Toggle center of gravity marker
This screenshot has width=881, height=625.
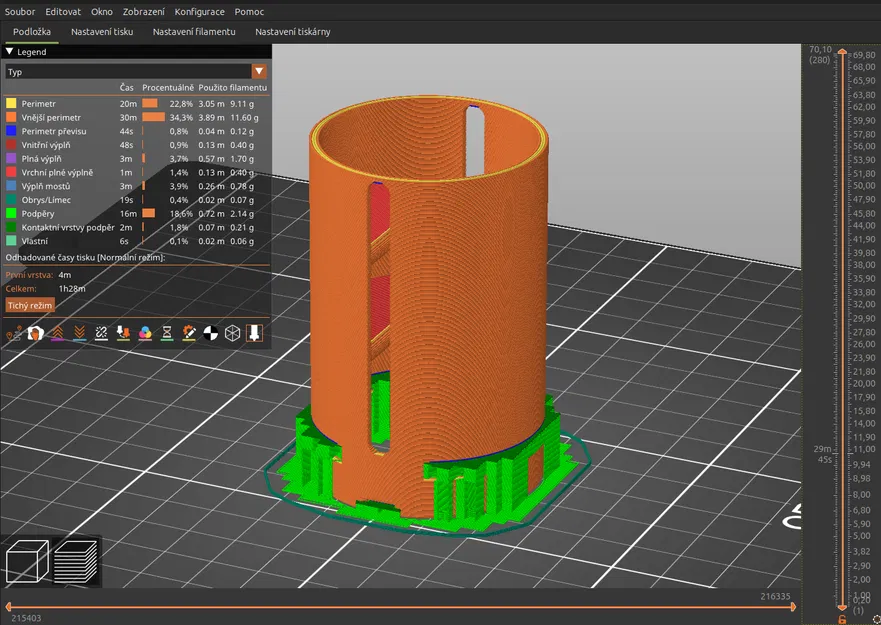tap(211, 333)
